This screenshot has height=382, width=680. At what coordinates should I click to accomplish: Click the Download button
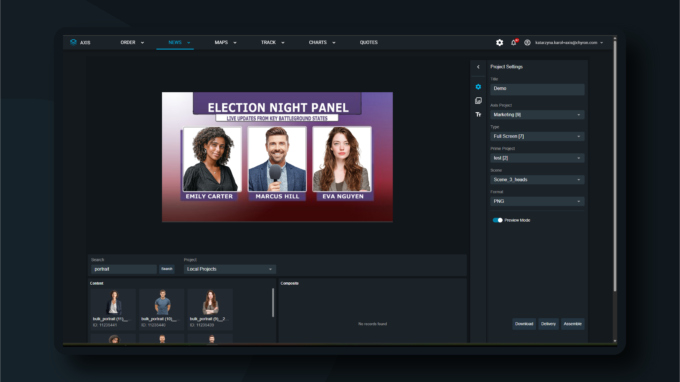pyautogui.click(x=524, y=324)
